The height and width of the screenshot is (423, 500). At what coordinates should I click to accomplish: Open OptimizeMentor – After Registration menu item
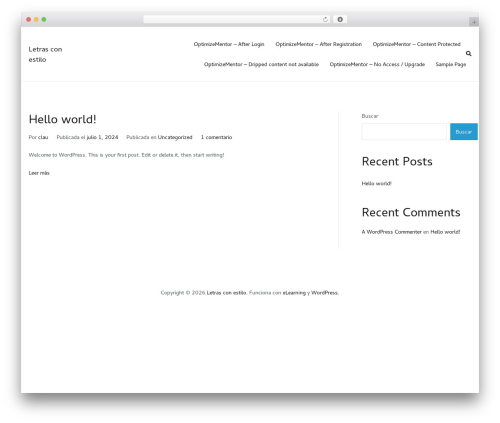point(319,44)
